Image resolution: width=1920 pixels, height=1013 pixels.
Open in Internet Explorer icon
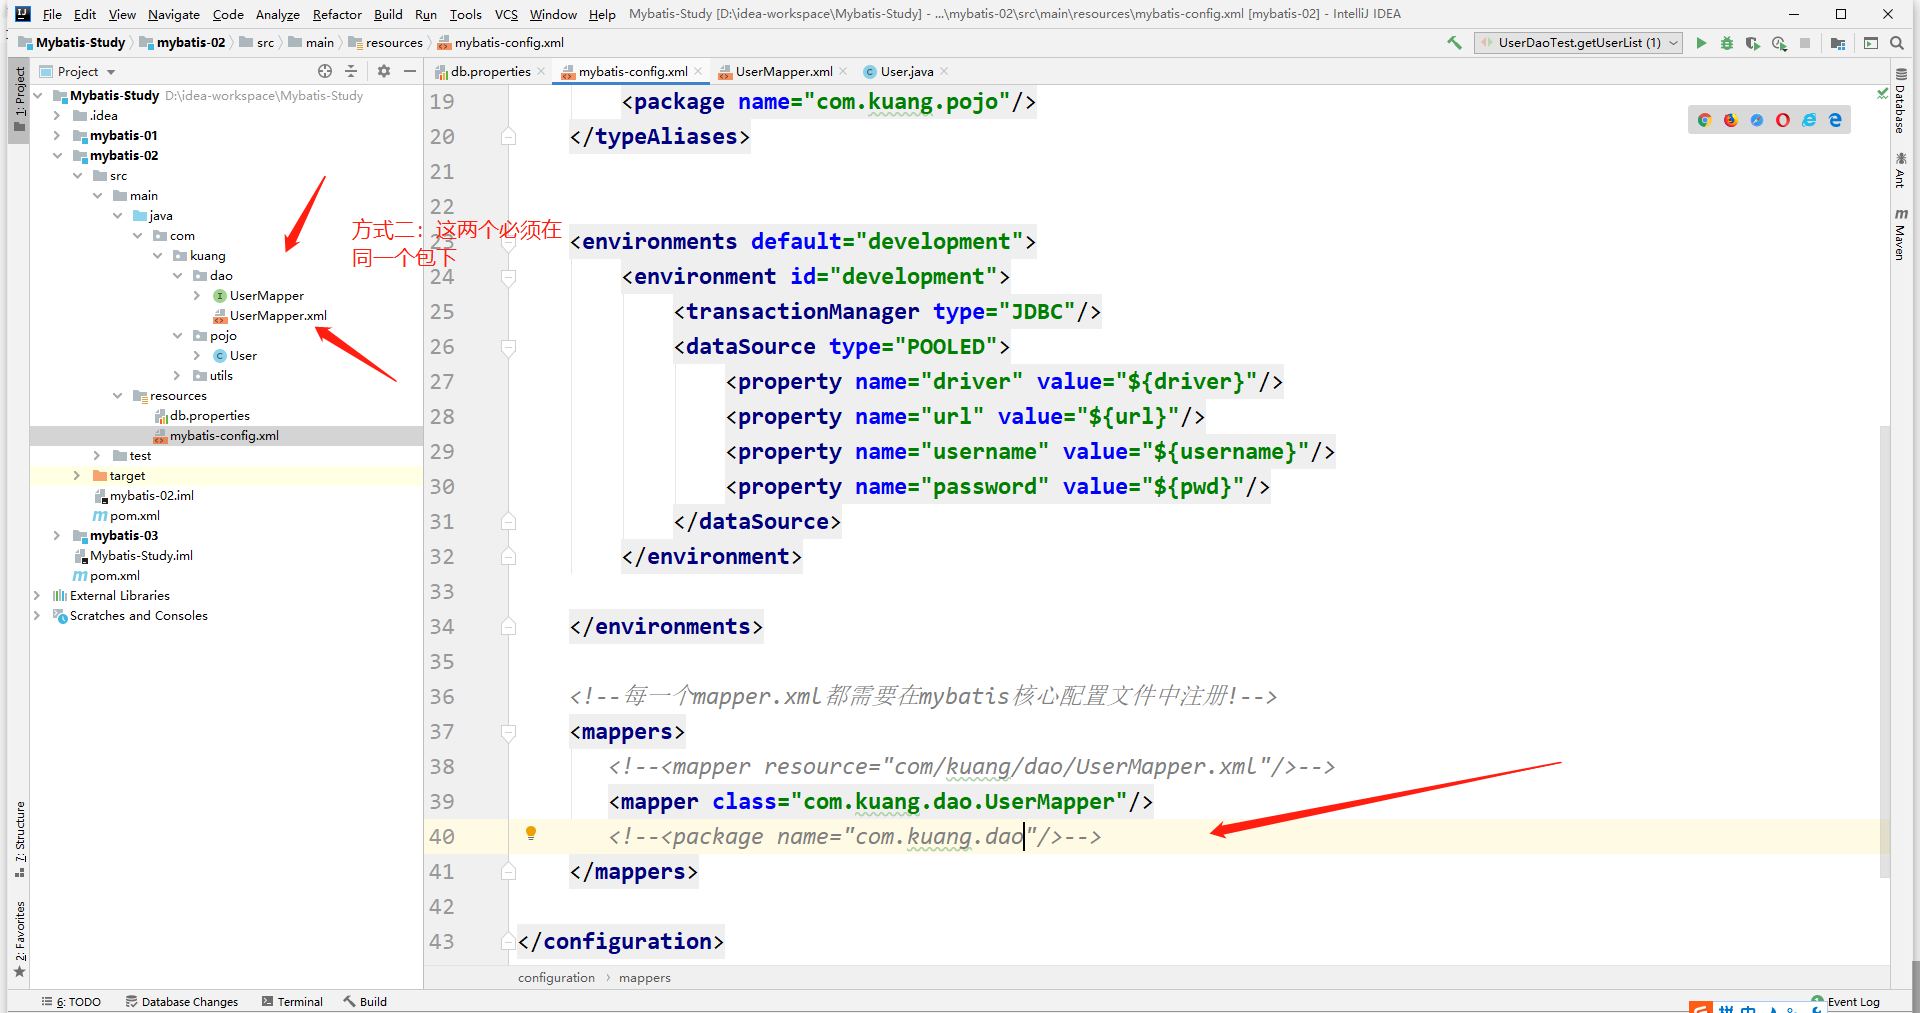tap(1809, 120)
